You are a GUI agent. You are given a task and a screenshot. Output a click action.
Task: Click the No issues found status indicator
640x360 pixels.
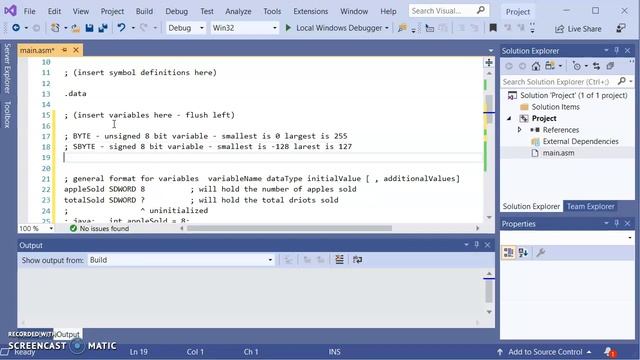point(99,229)
